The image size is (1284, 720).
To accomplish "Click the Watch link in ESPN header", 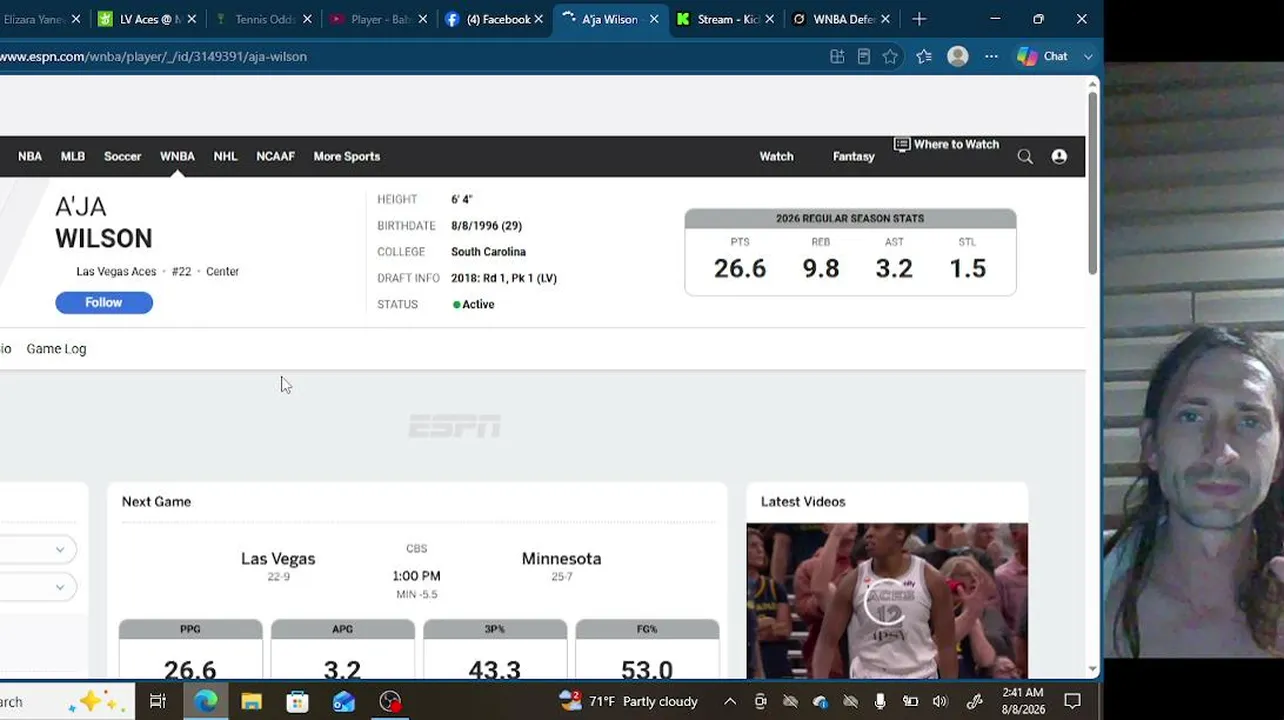I will tap(776, 156).
